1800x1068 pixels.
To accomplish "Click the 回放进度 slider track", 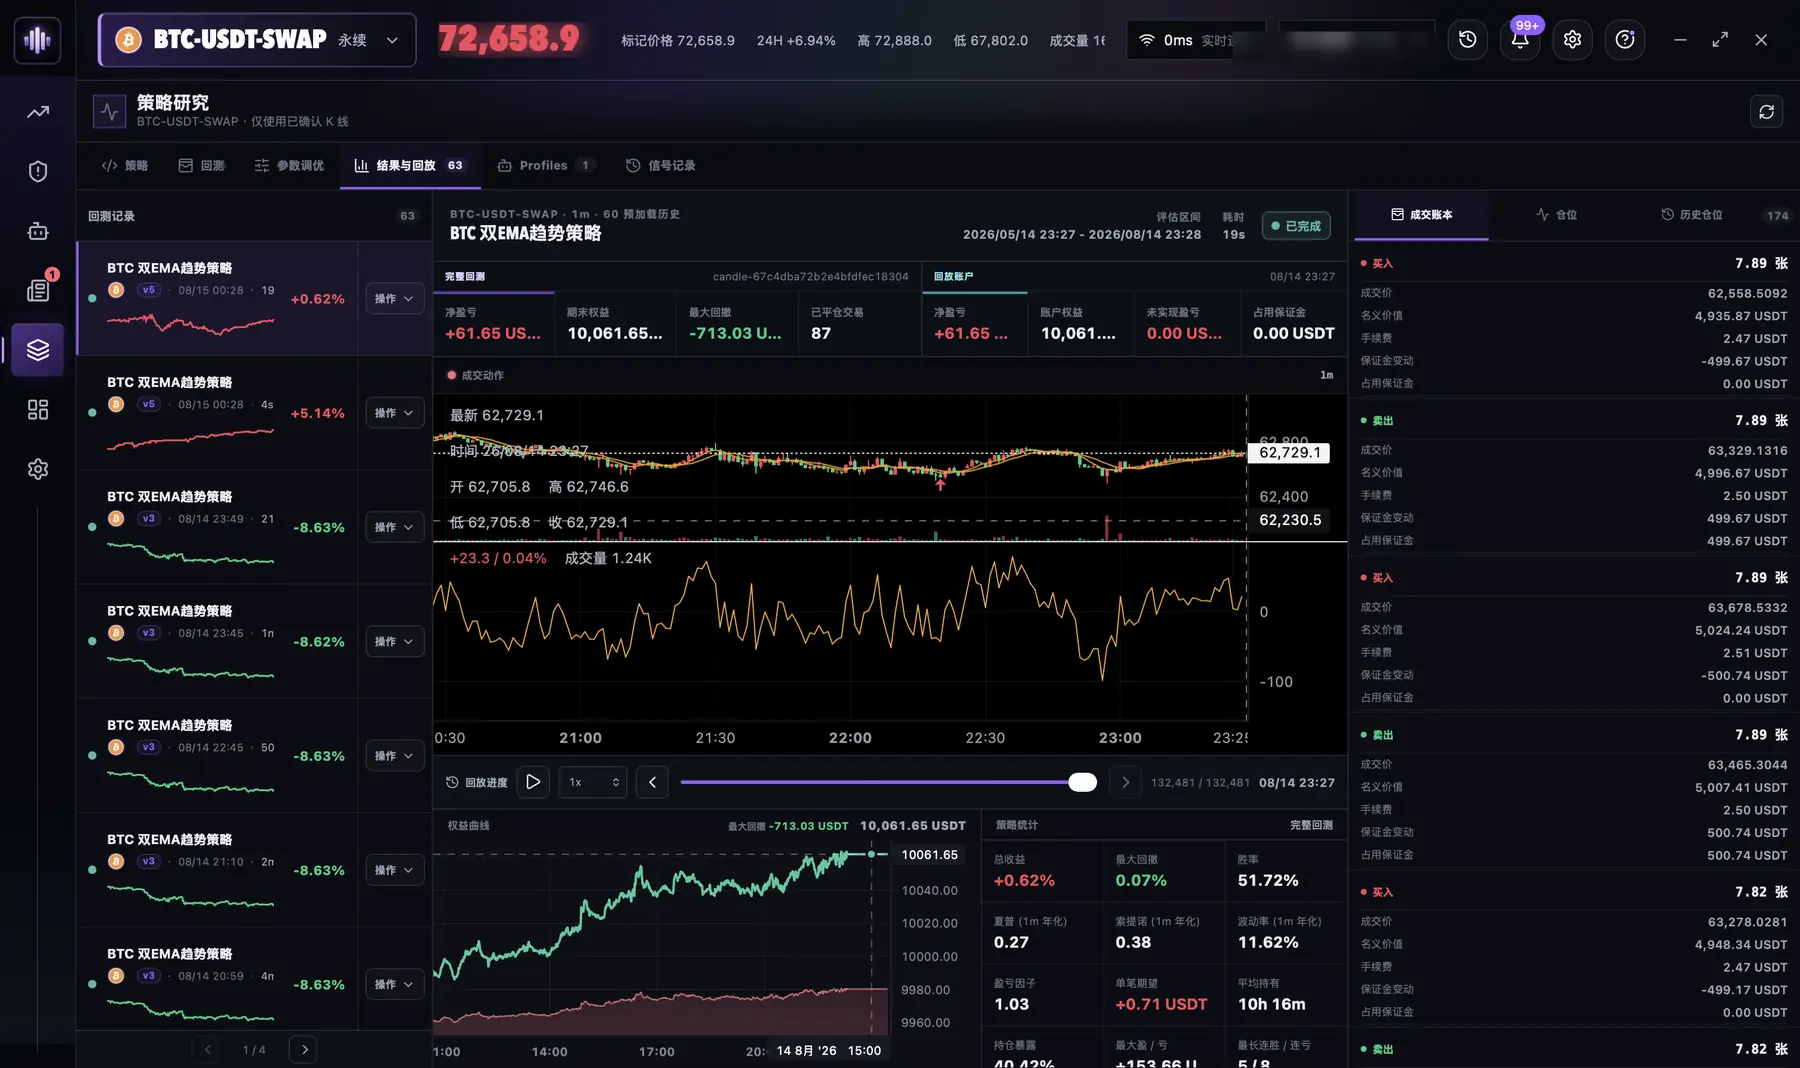I will (888, 782).
